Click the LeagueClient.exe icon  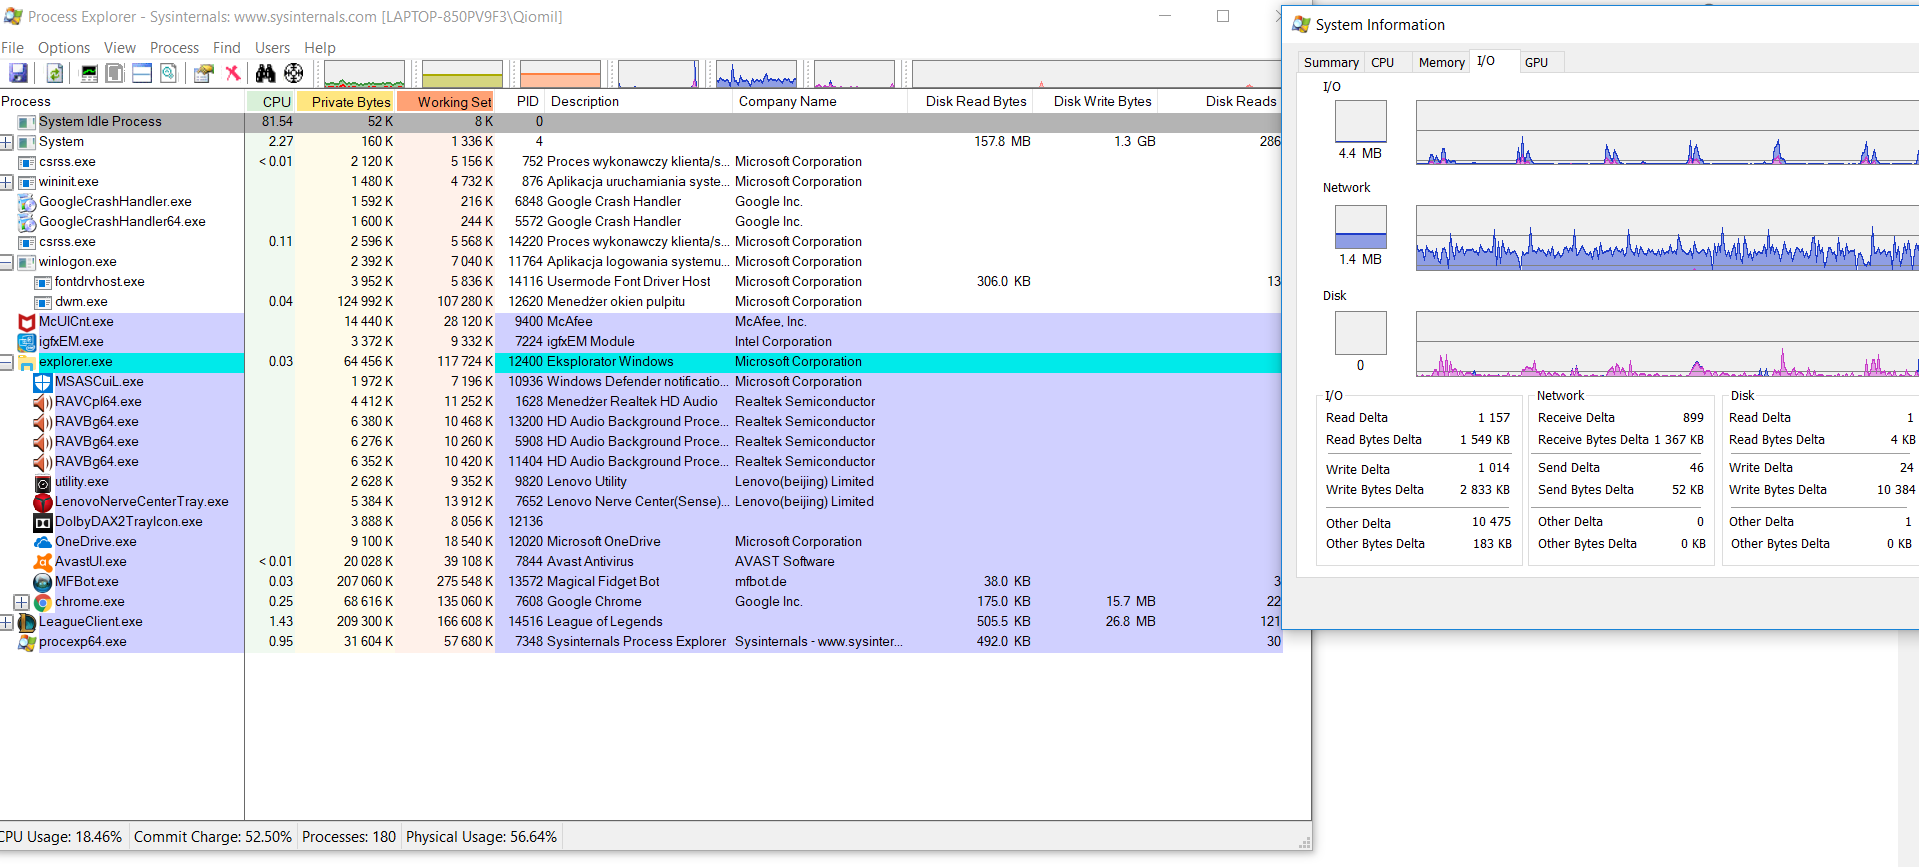click(x=27, y=622)
